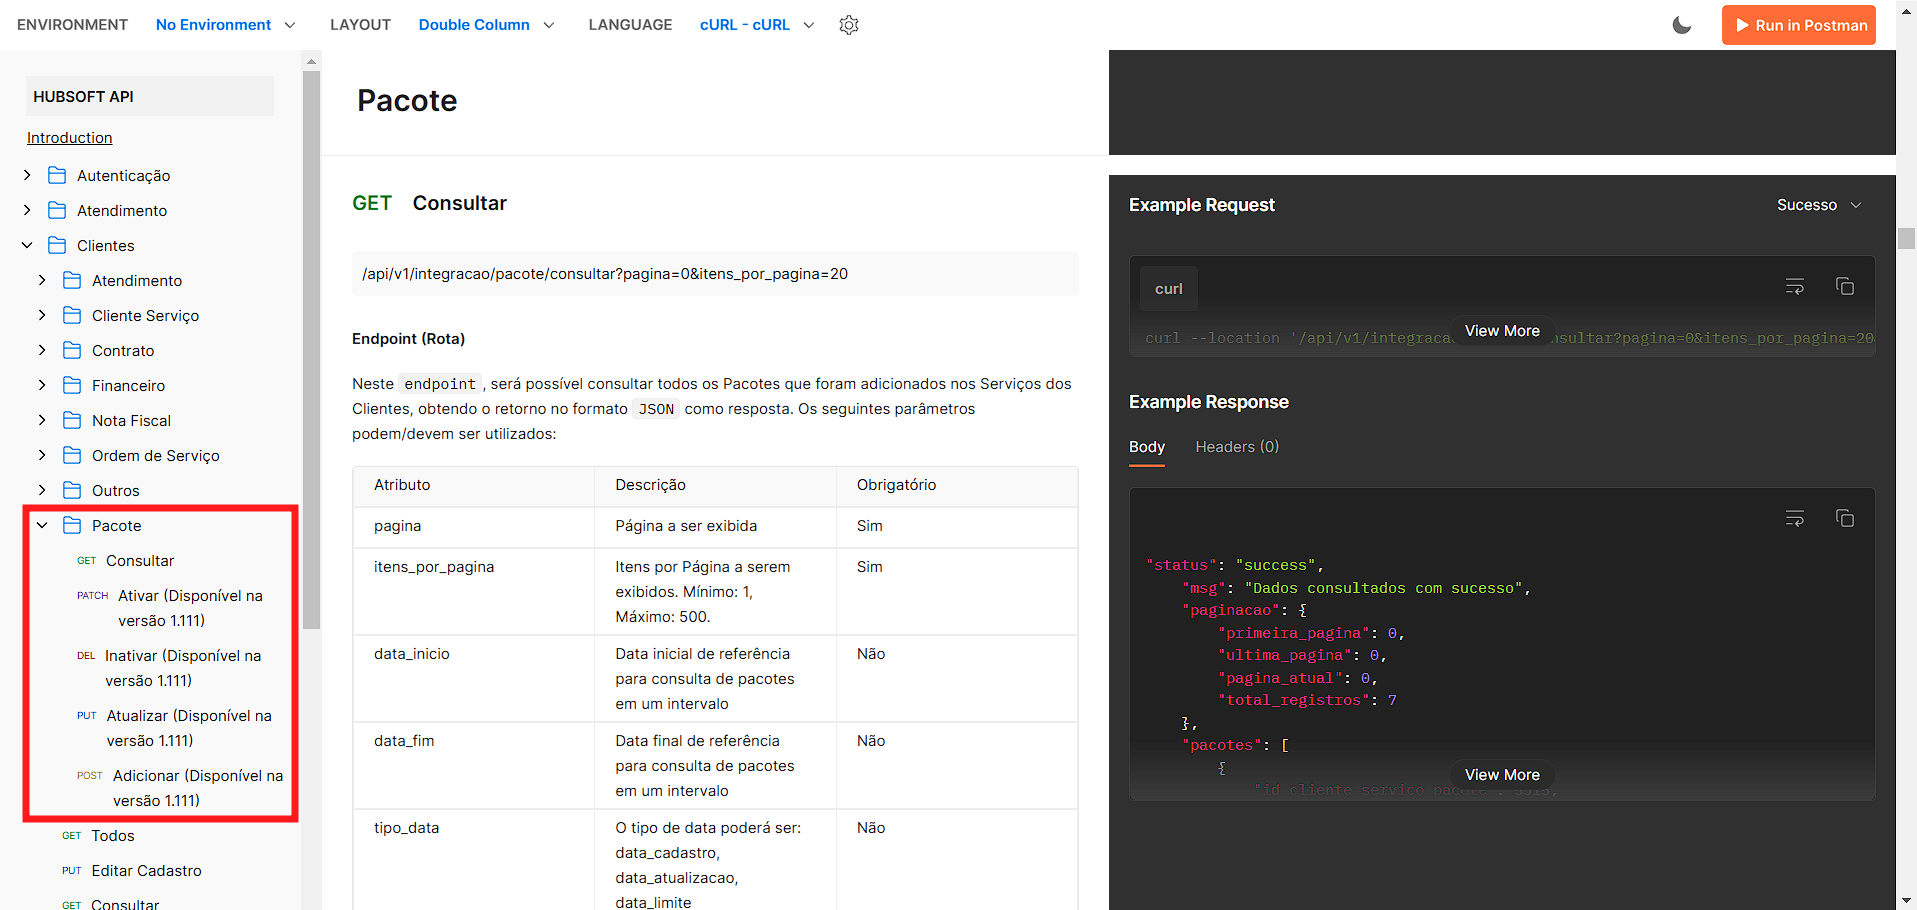Click the 'itens_por_pagina' attribute cell

pos(473,591)
